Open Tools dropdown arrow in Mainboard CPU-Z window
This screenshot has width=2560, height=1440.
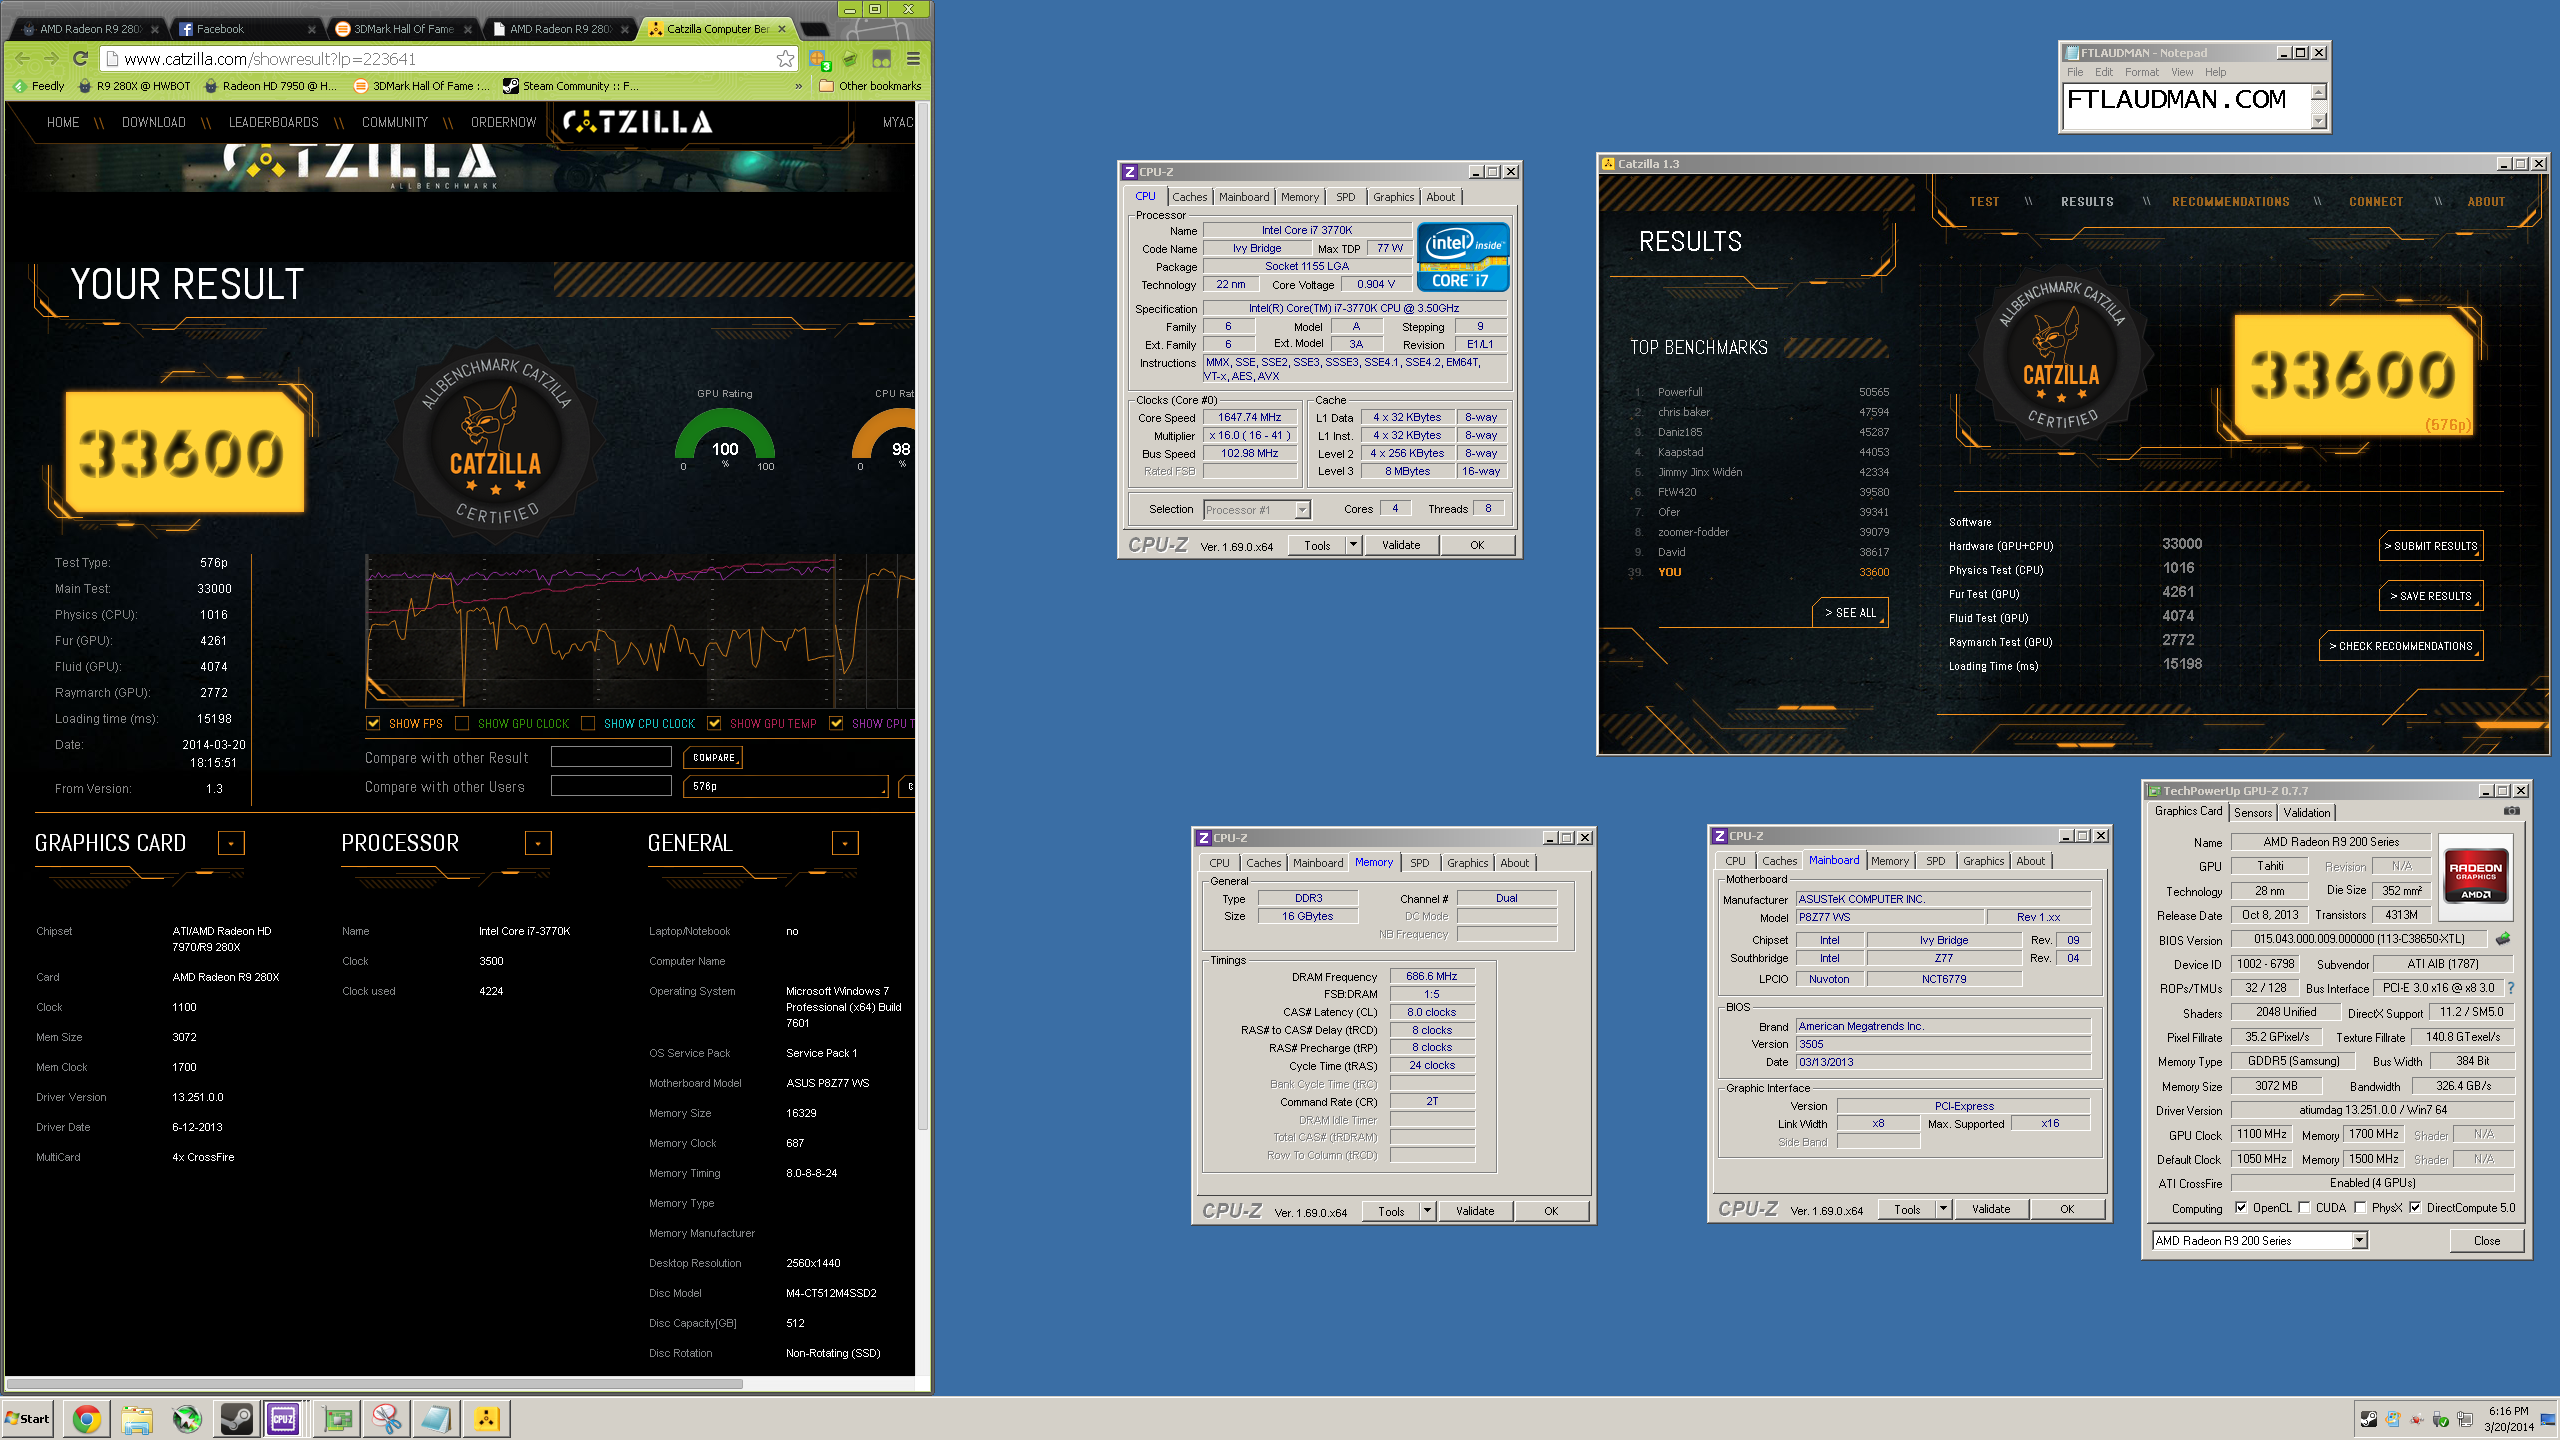point(1943,1209)
